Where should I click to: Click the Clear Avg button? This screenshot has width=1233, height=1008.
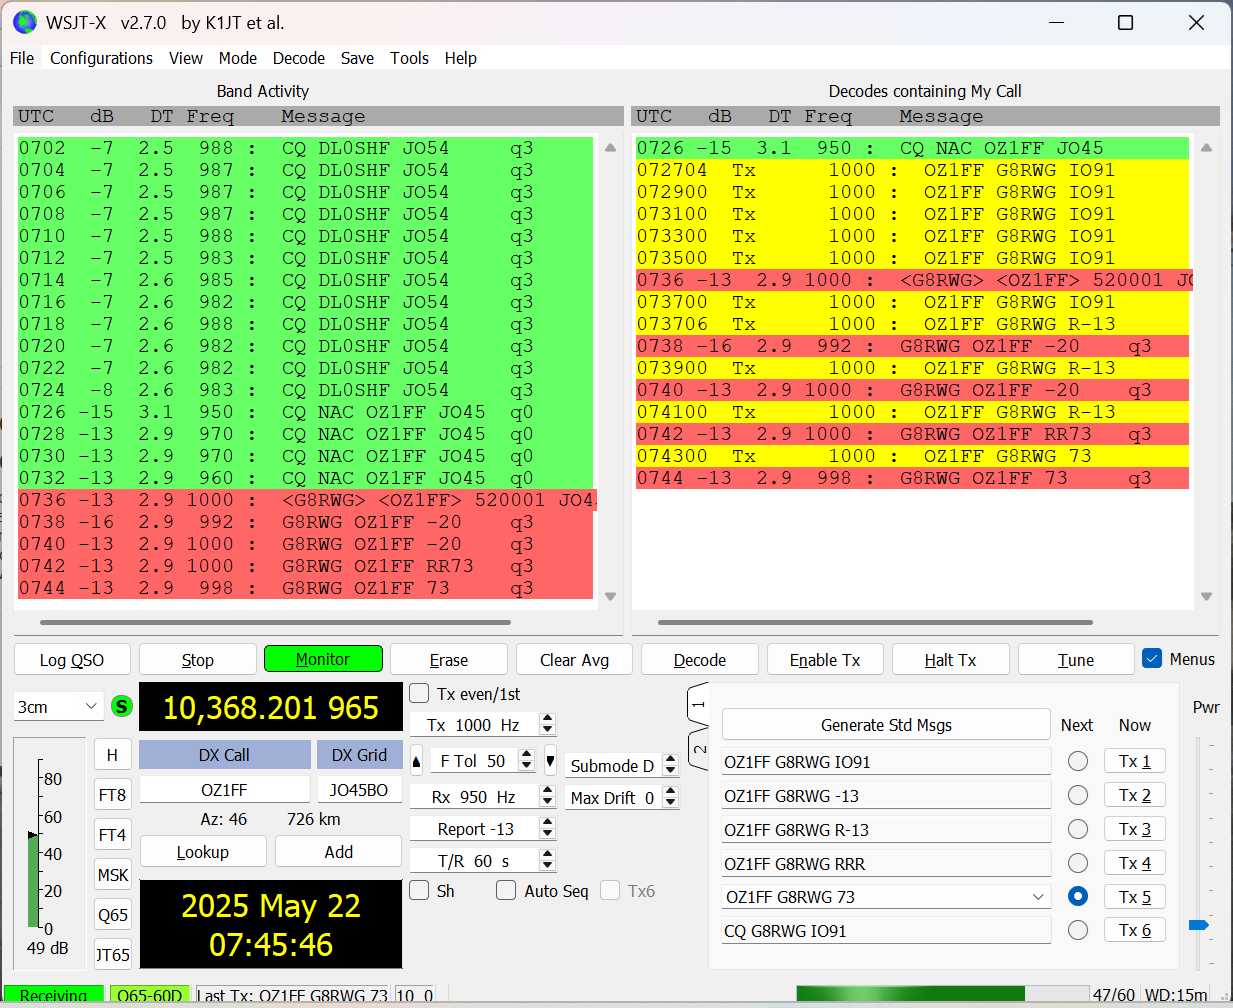(574, 660)
